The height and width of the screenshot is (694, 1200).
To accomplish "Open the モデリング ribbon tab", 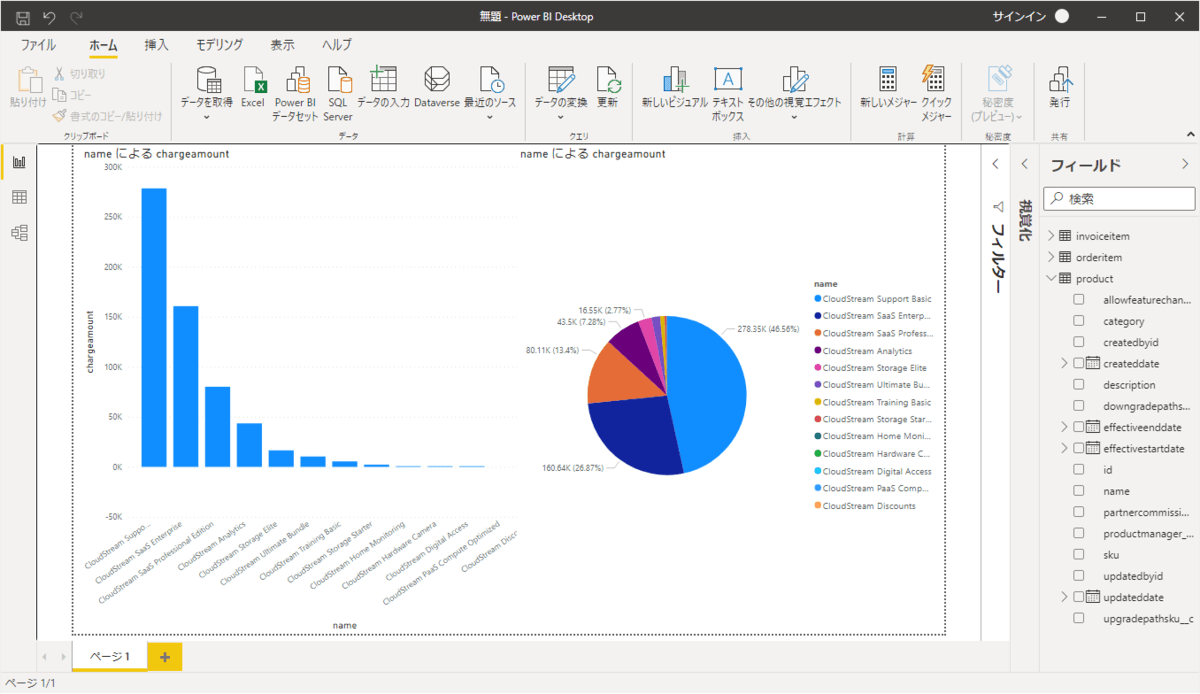I will click(218, 45).
